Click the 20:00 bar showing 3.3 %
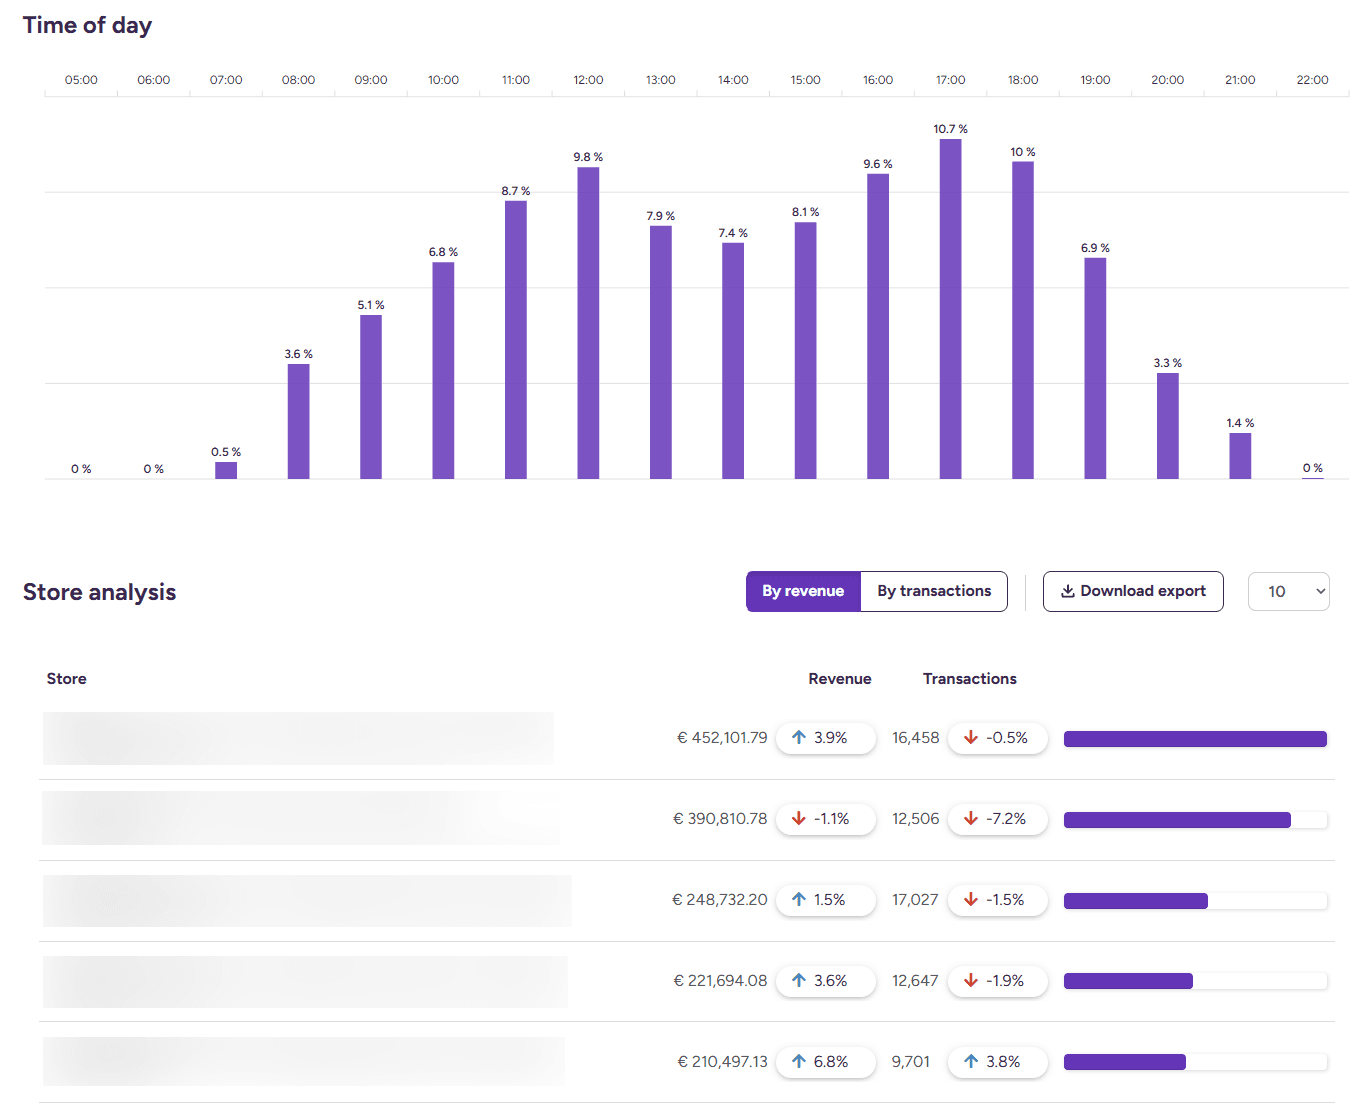Viewport: 1370px width, 1104px height. [x=1168, y=426]
